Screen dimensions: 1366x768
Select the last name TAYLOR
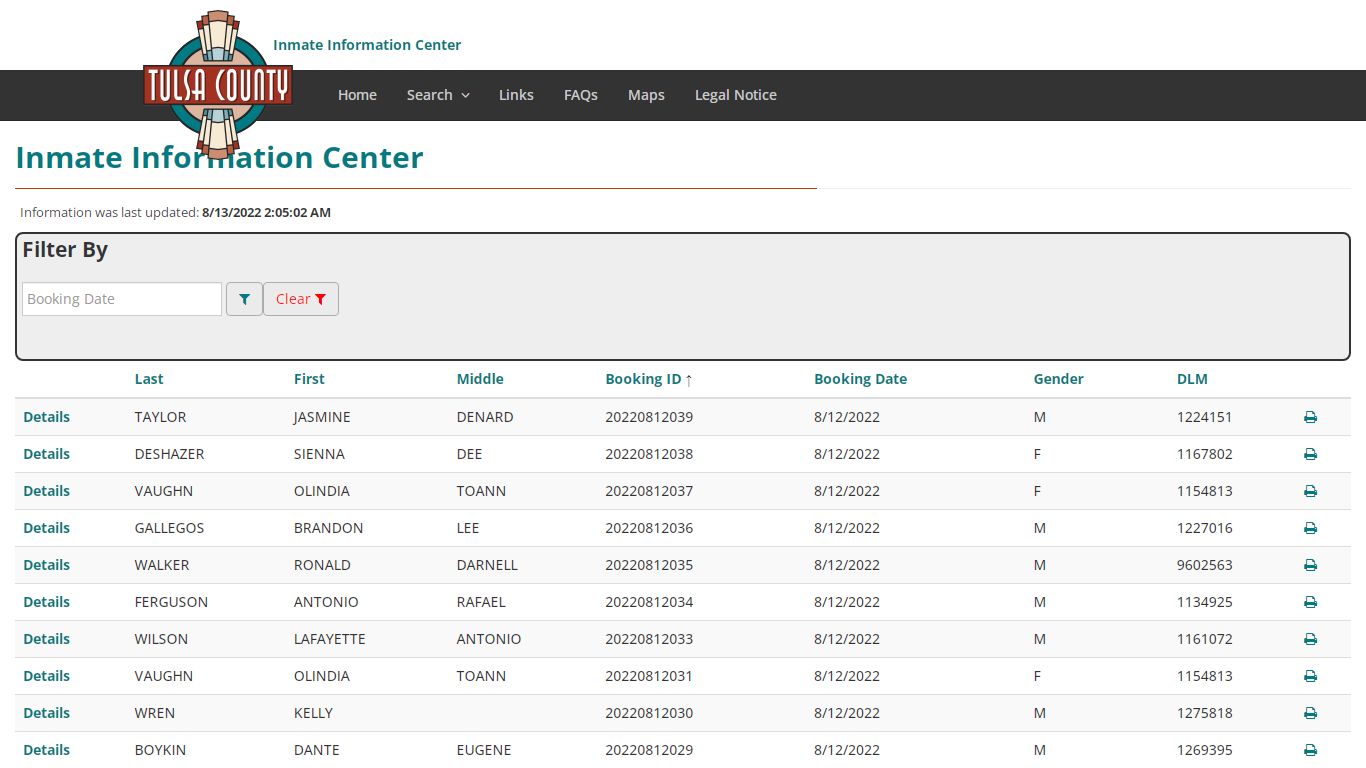(x=161, y=417)
